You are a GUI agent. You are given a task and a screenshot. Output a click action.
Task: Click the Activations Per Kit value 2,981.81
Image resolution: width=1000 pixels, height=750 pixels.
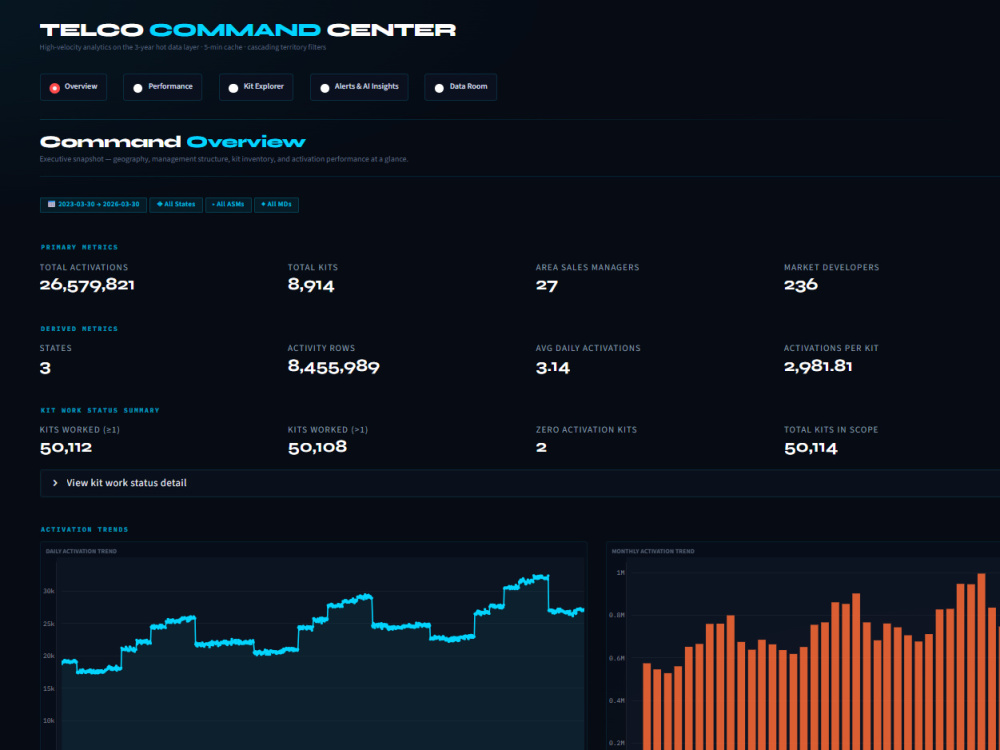click(818, 366)
